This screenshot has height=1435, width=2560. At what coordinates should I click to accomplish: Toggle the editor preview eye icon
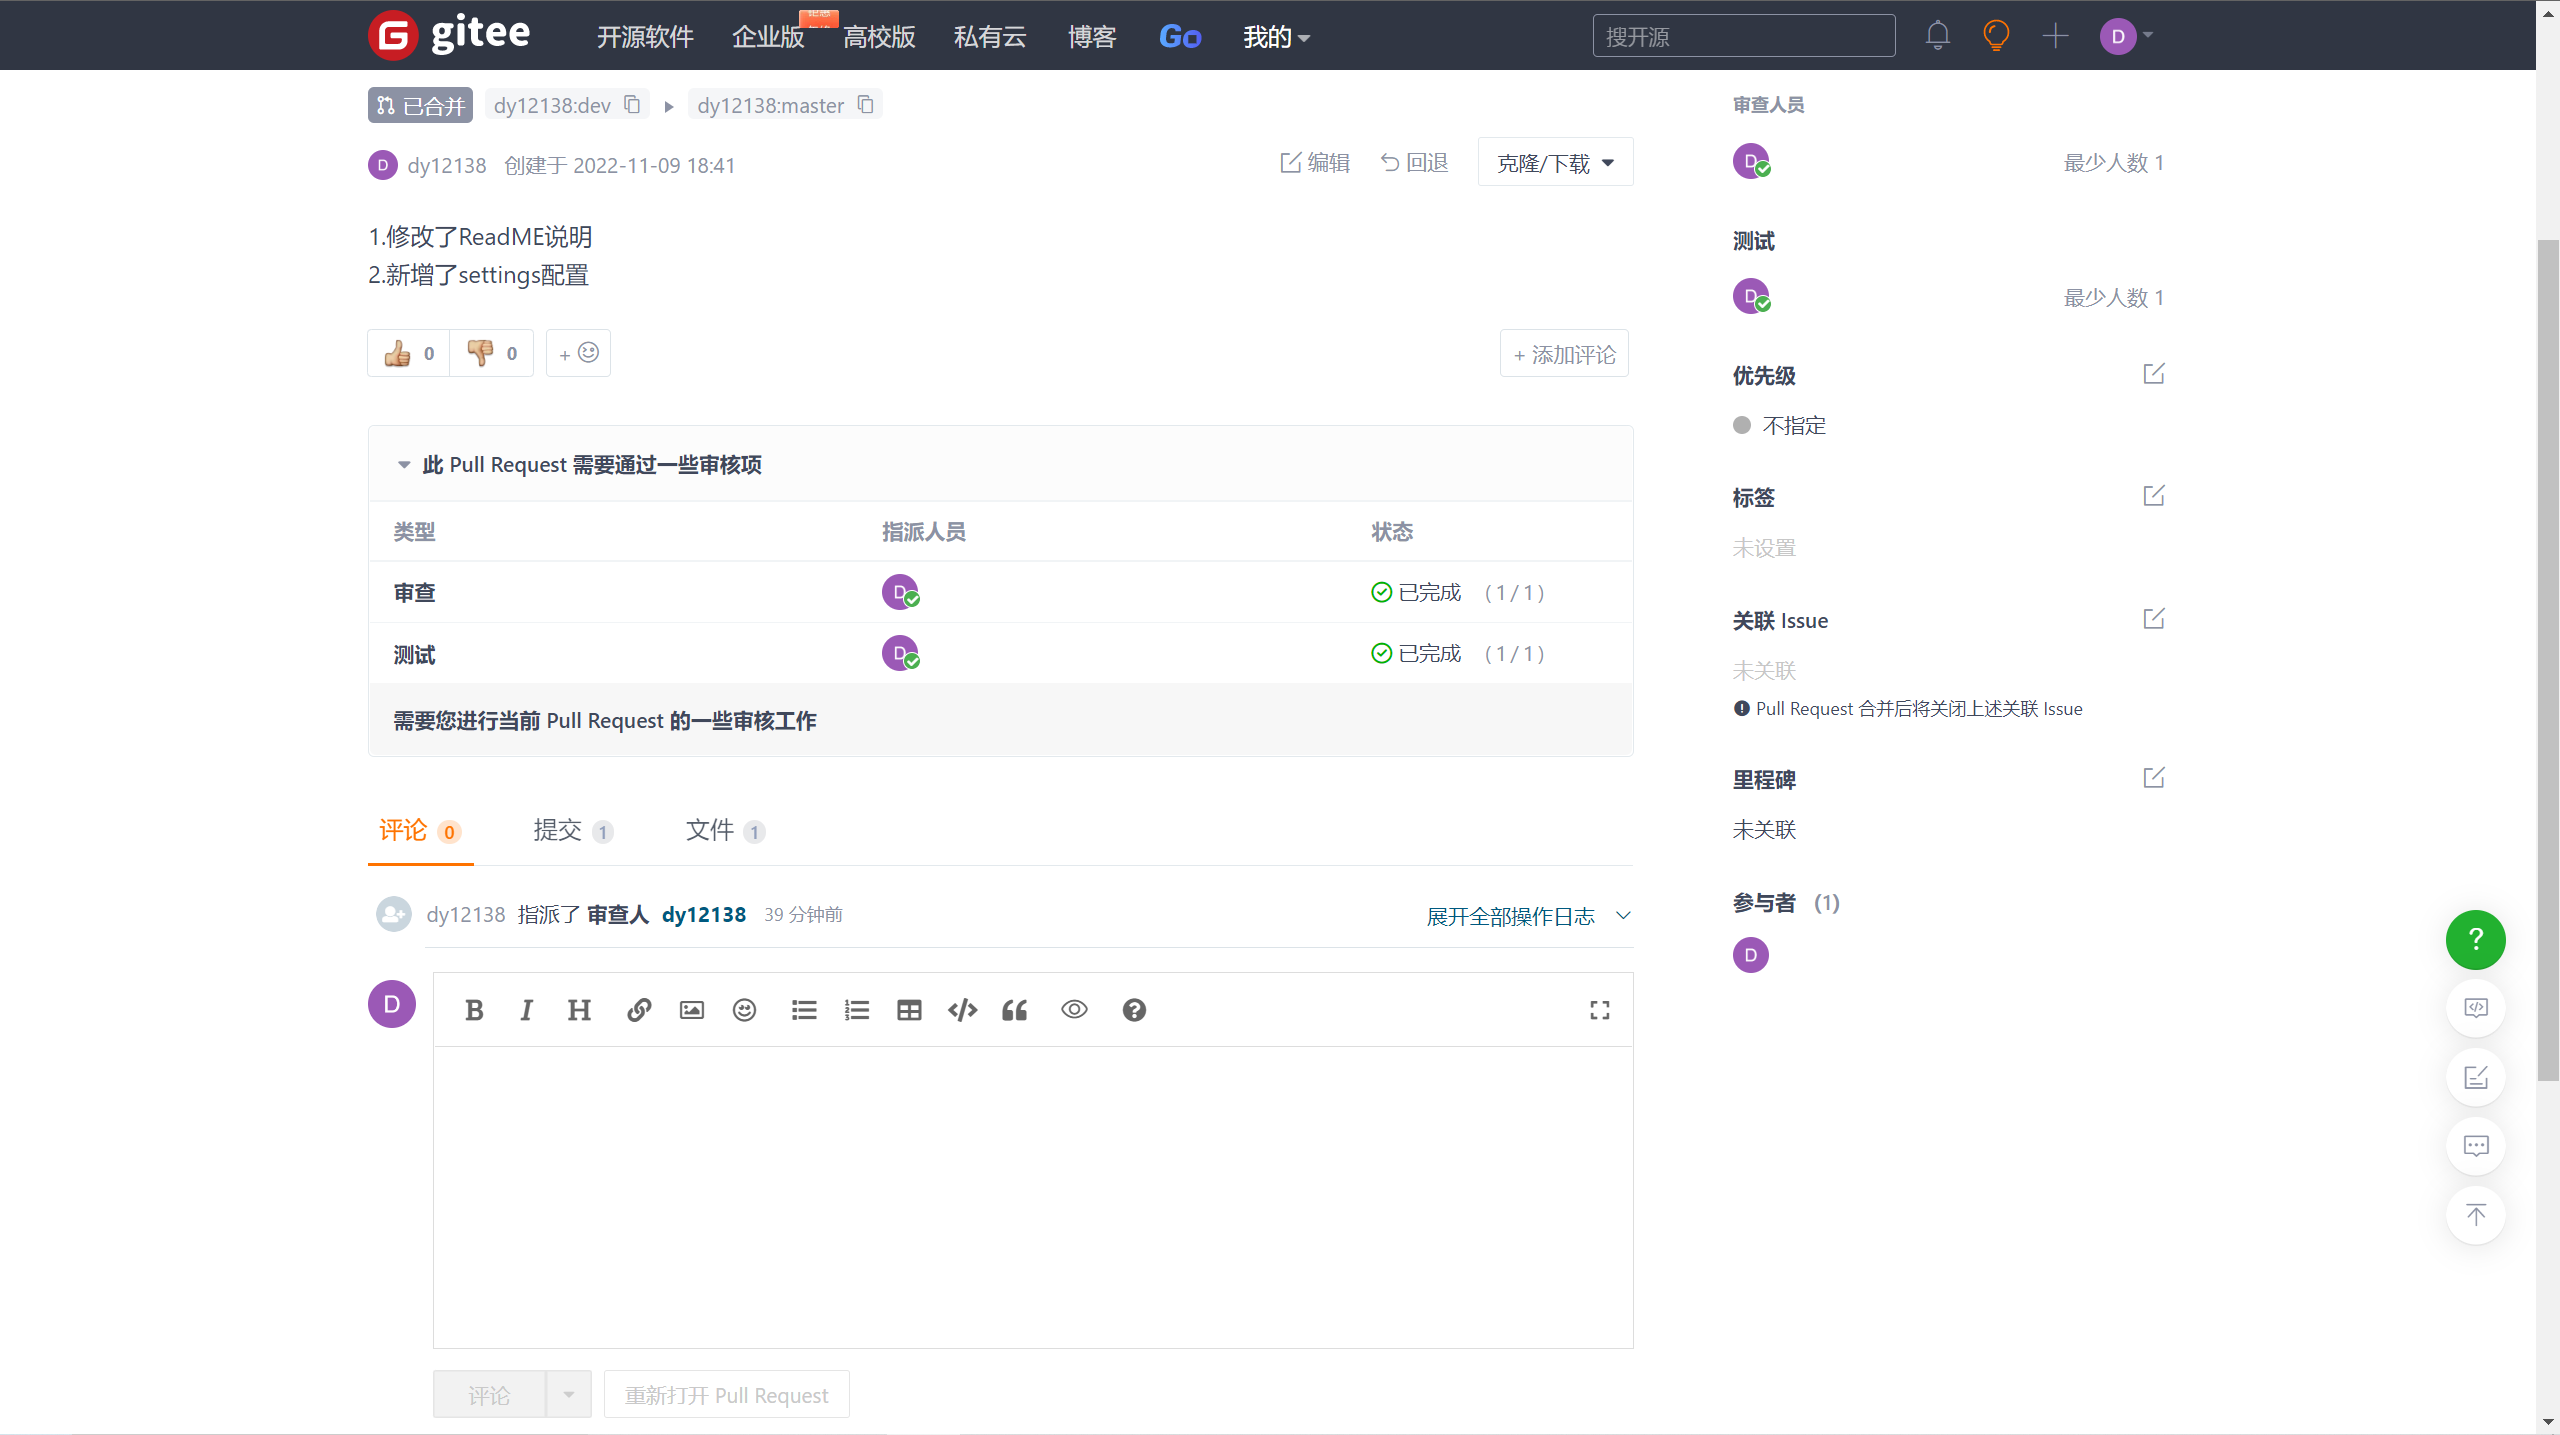pos(1074,1010)
